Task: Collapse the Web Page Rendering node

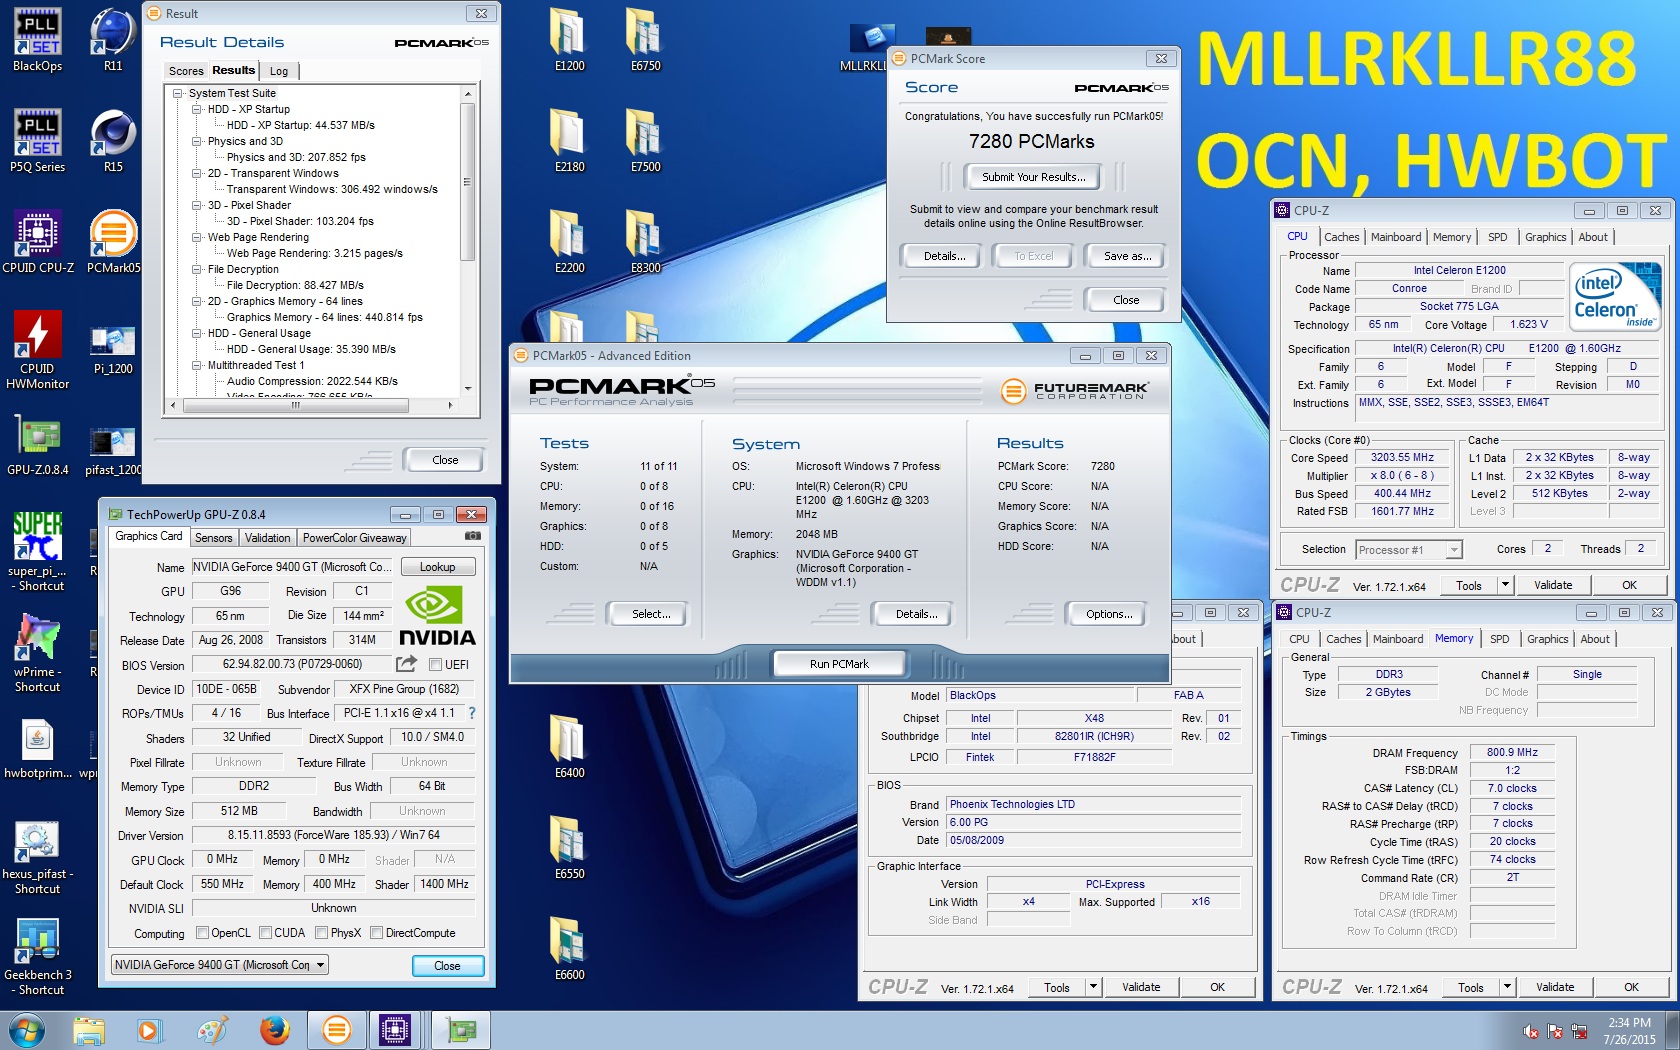Action: coord(197,237)
